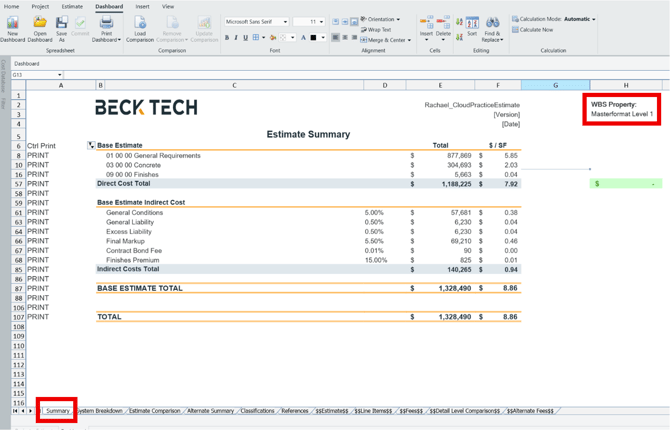The width and height of the screenshot is (670, 431).
Task: Open the System Breakdown sheet tab
Action: coord(100,411)
